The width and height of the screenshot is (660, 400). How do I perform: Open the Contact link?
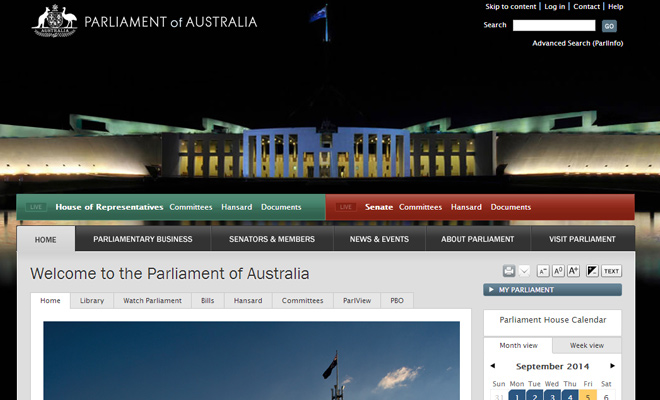(586, 7)
